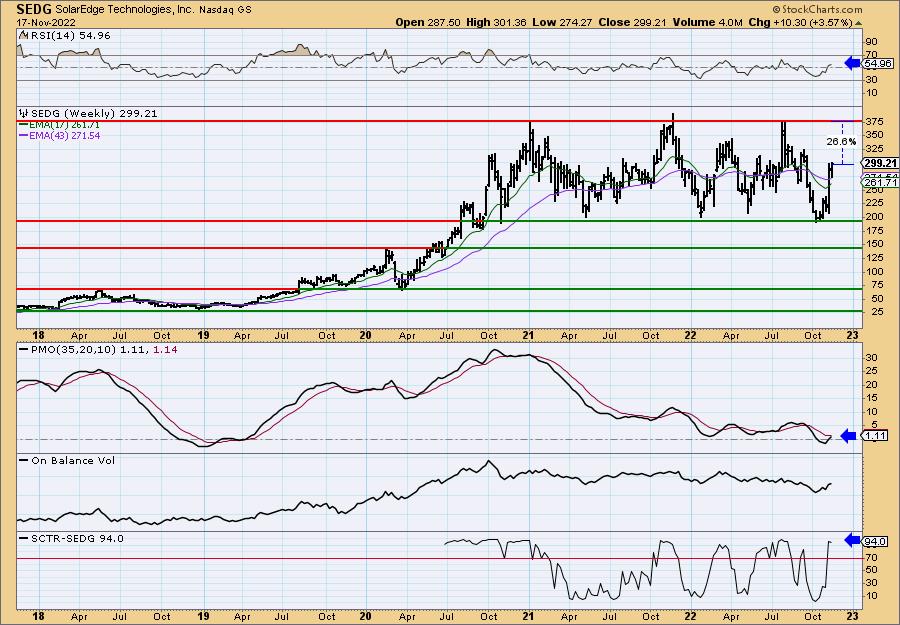Click the SEDG (Weekly) 299.21 legend label

pos(93,114)
